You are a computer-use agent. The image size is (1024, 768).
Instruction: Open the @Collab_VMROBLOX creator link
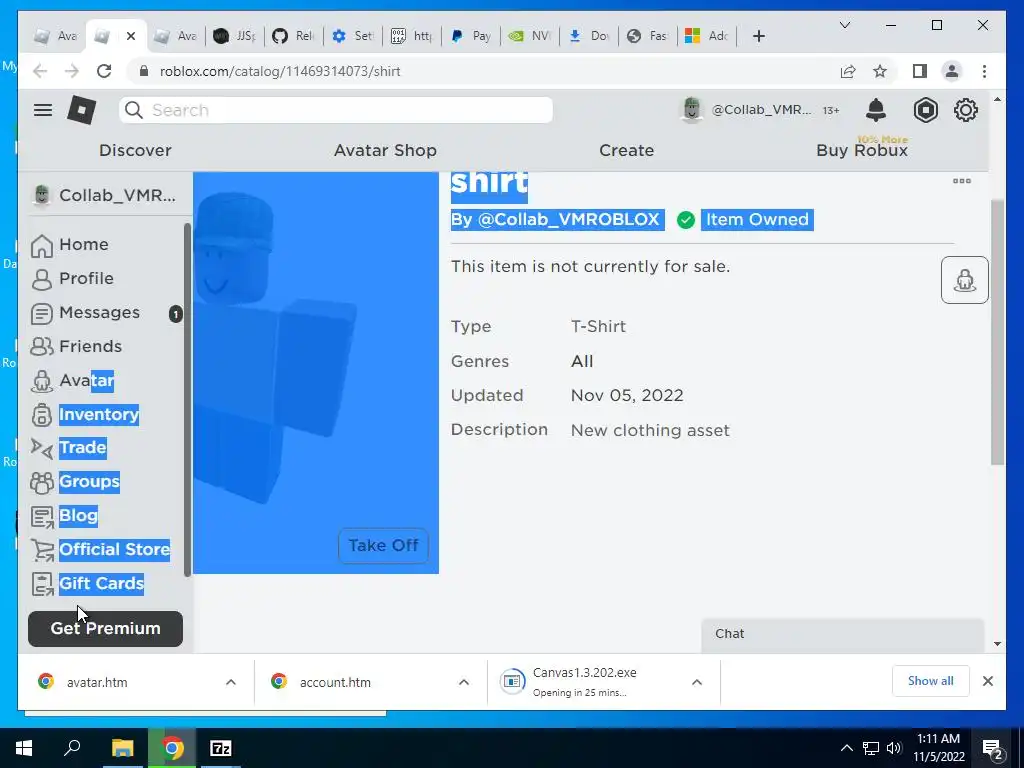pyautogui.click(x=569, y=219)
